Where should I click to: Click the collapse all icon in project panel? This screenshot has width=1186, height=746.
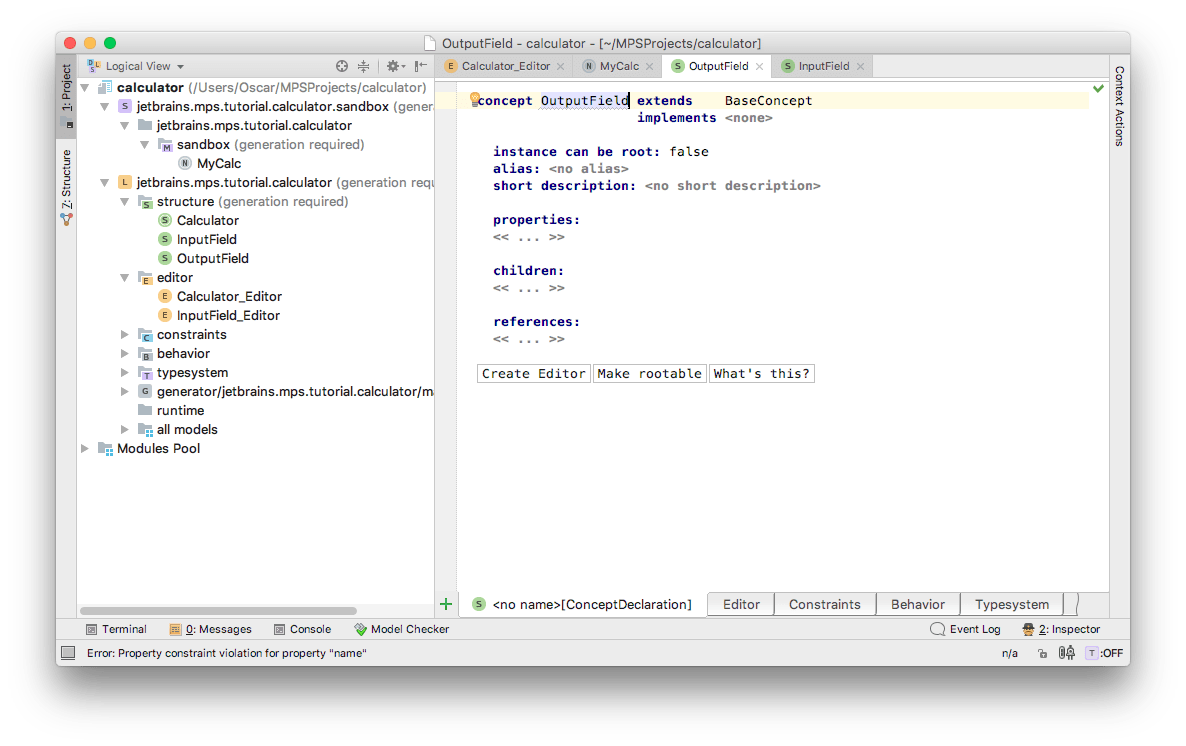point(364,66)
